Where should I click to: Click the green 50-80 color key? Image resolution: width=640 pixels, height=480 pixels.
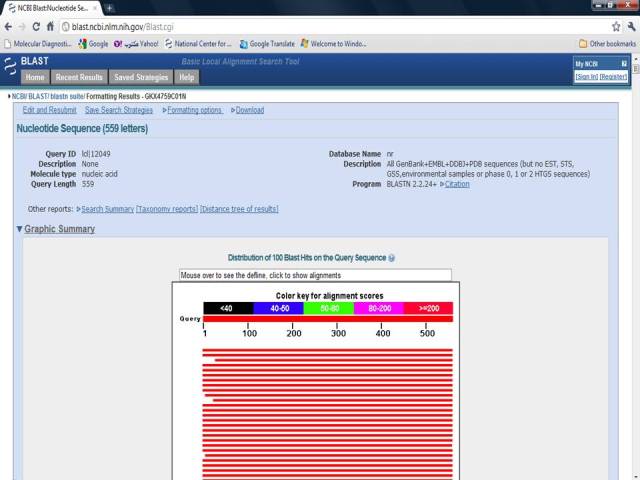329,308
